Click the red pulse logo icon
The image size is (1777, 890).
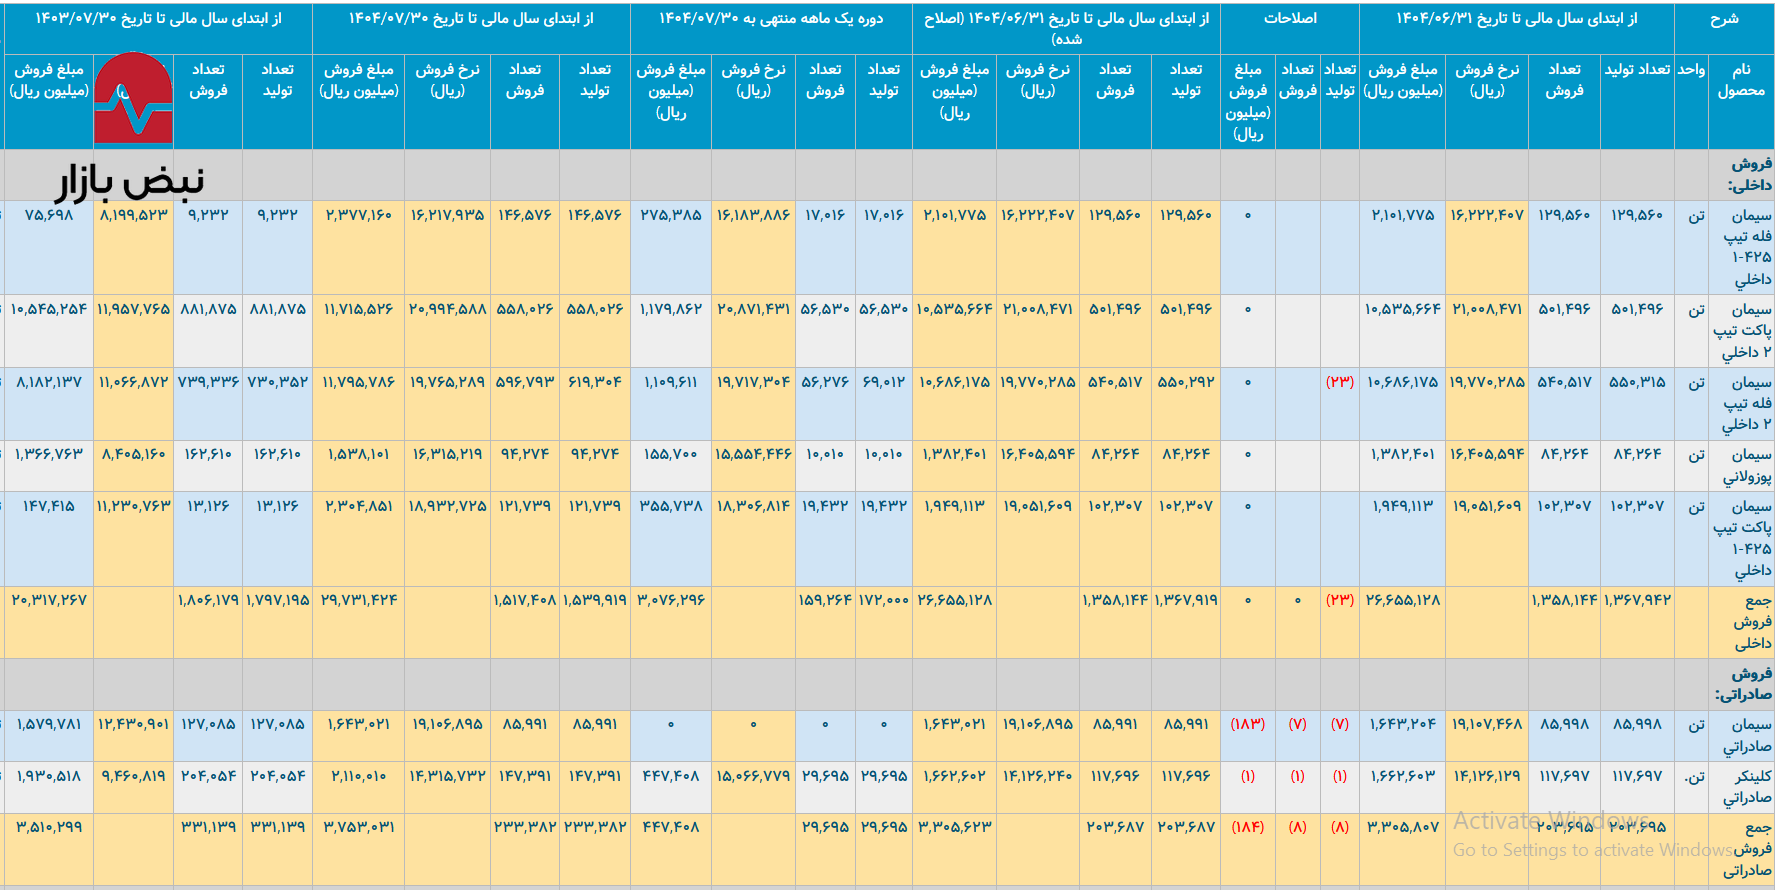(133, 98)
